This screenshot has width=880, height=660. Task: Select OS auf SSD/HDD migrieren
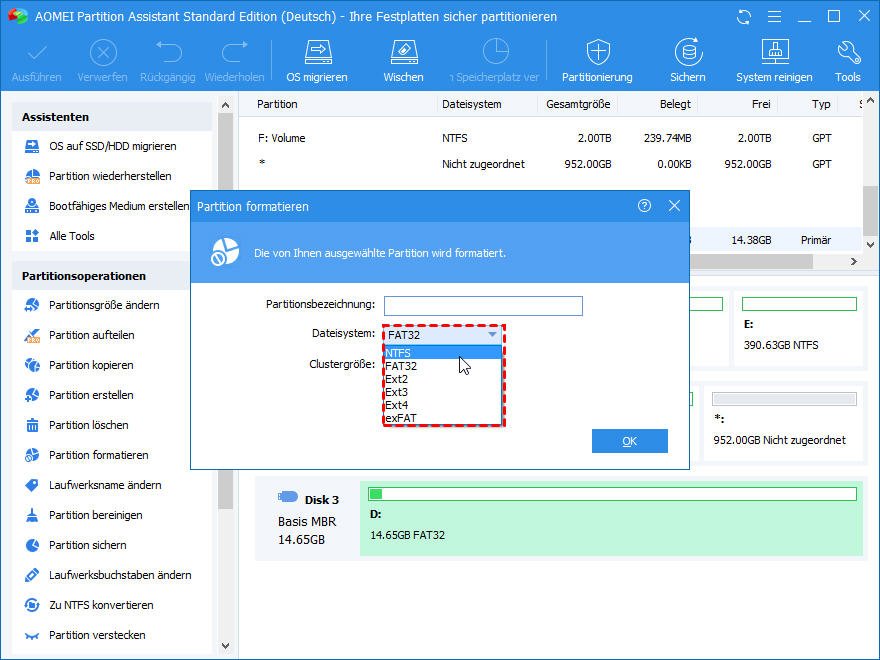(112, 146)
